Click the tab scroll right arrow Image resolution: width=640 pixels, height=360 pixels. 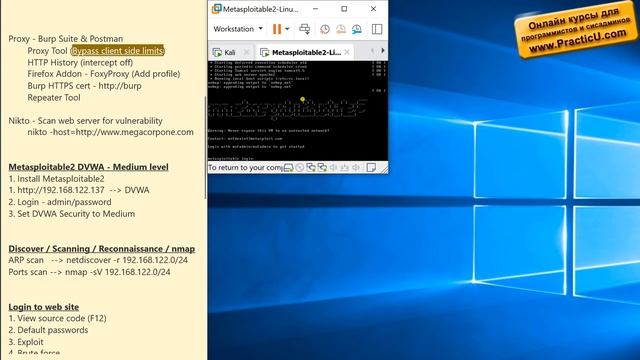(383, 51)
